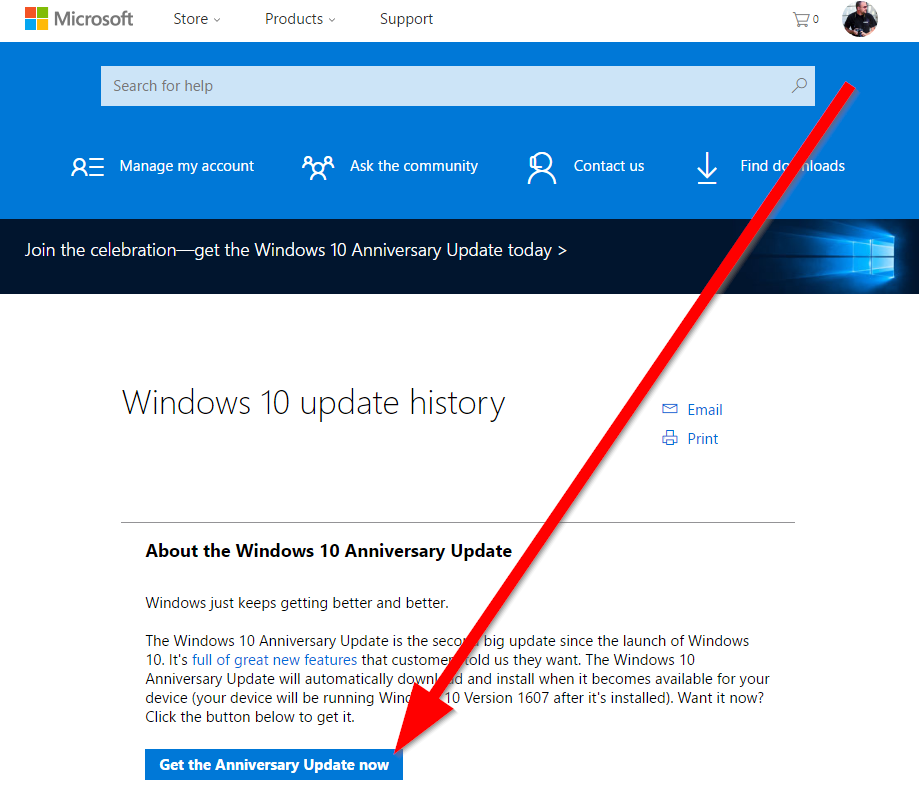
Task: Click the Manage my account icon
Action: [x=88, y=166]
